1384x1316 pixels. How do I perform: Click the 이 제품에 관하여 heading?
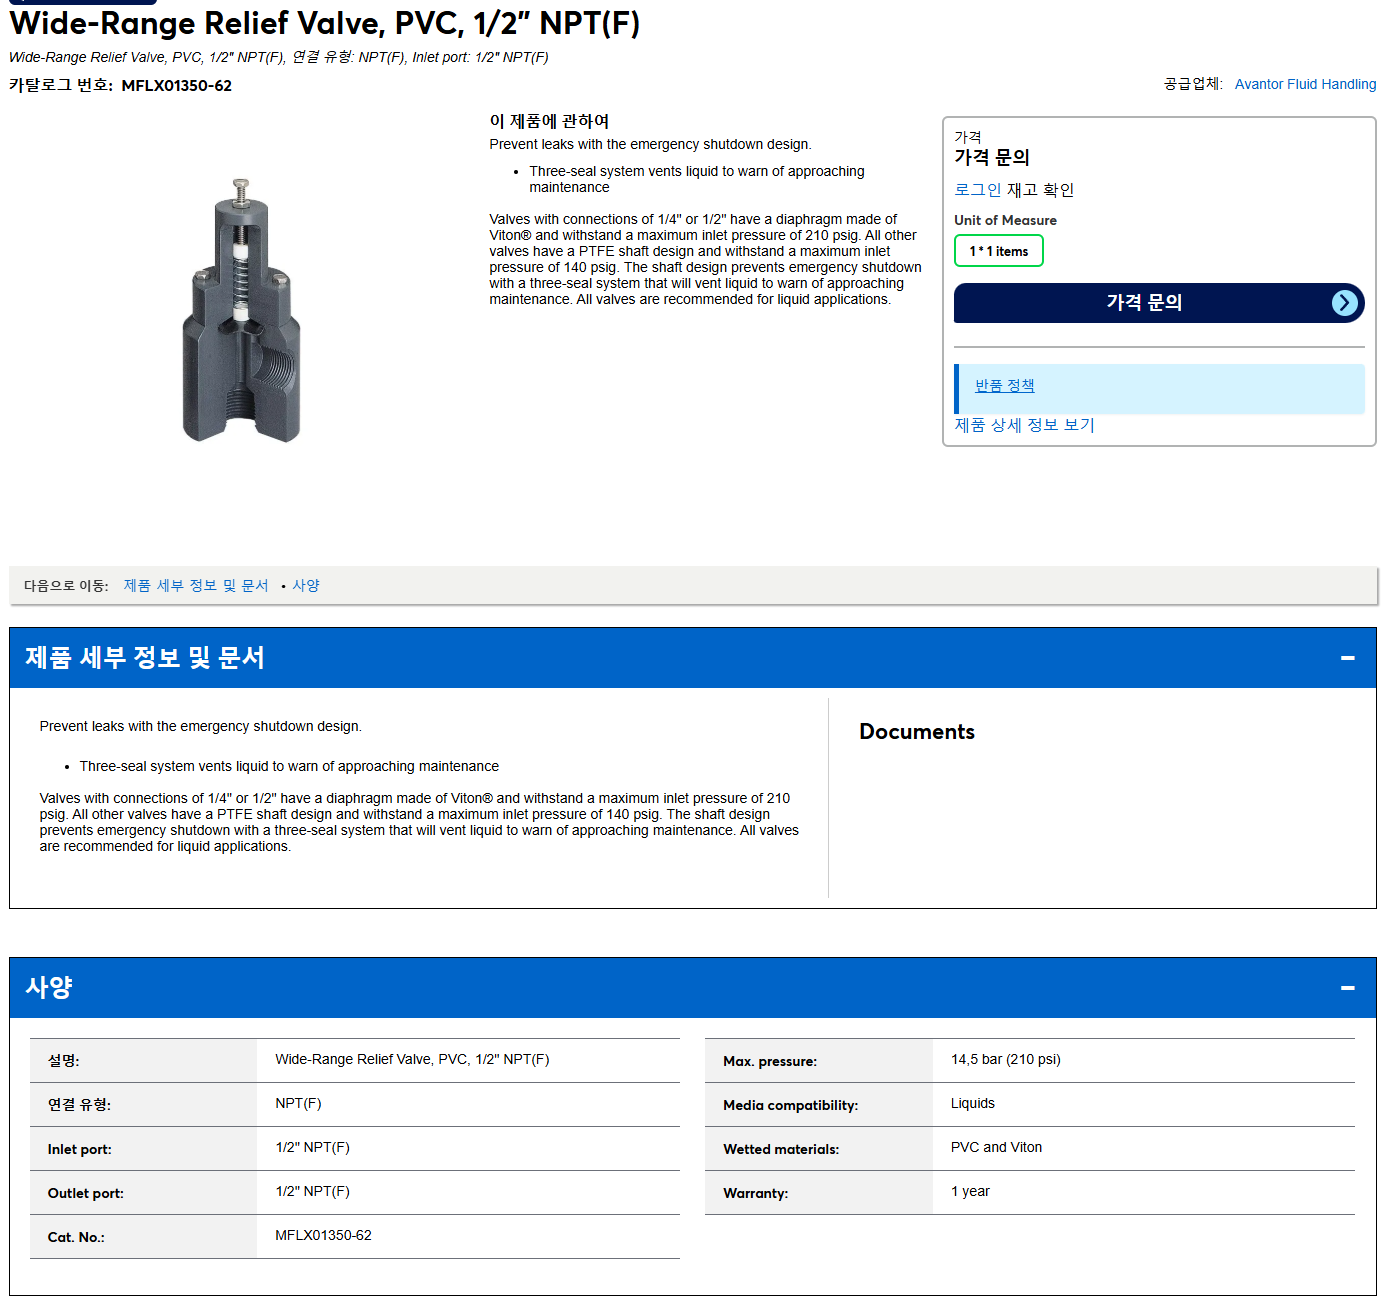pos(549,121)
